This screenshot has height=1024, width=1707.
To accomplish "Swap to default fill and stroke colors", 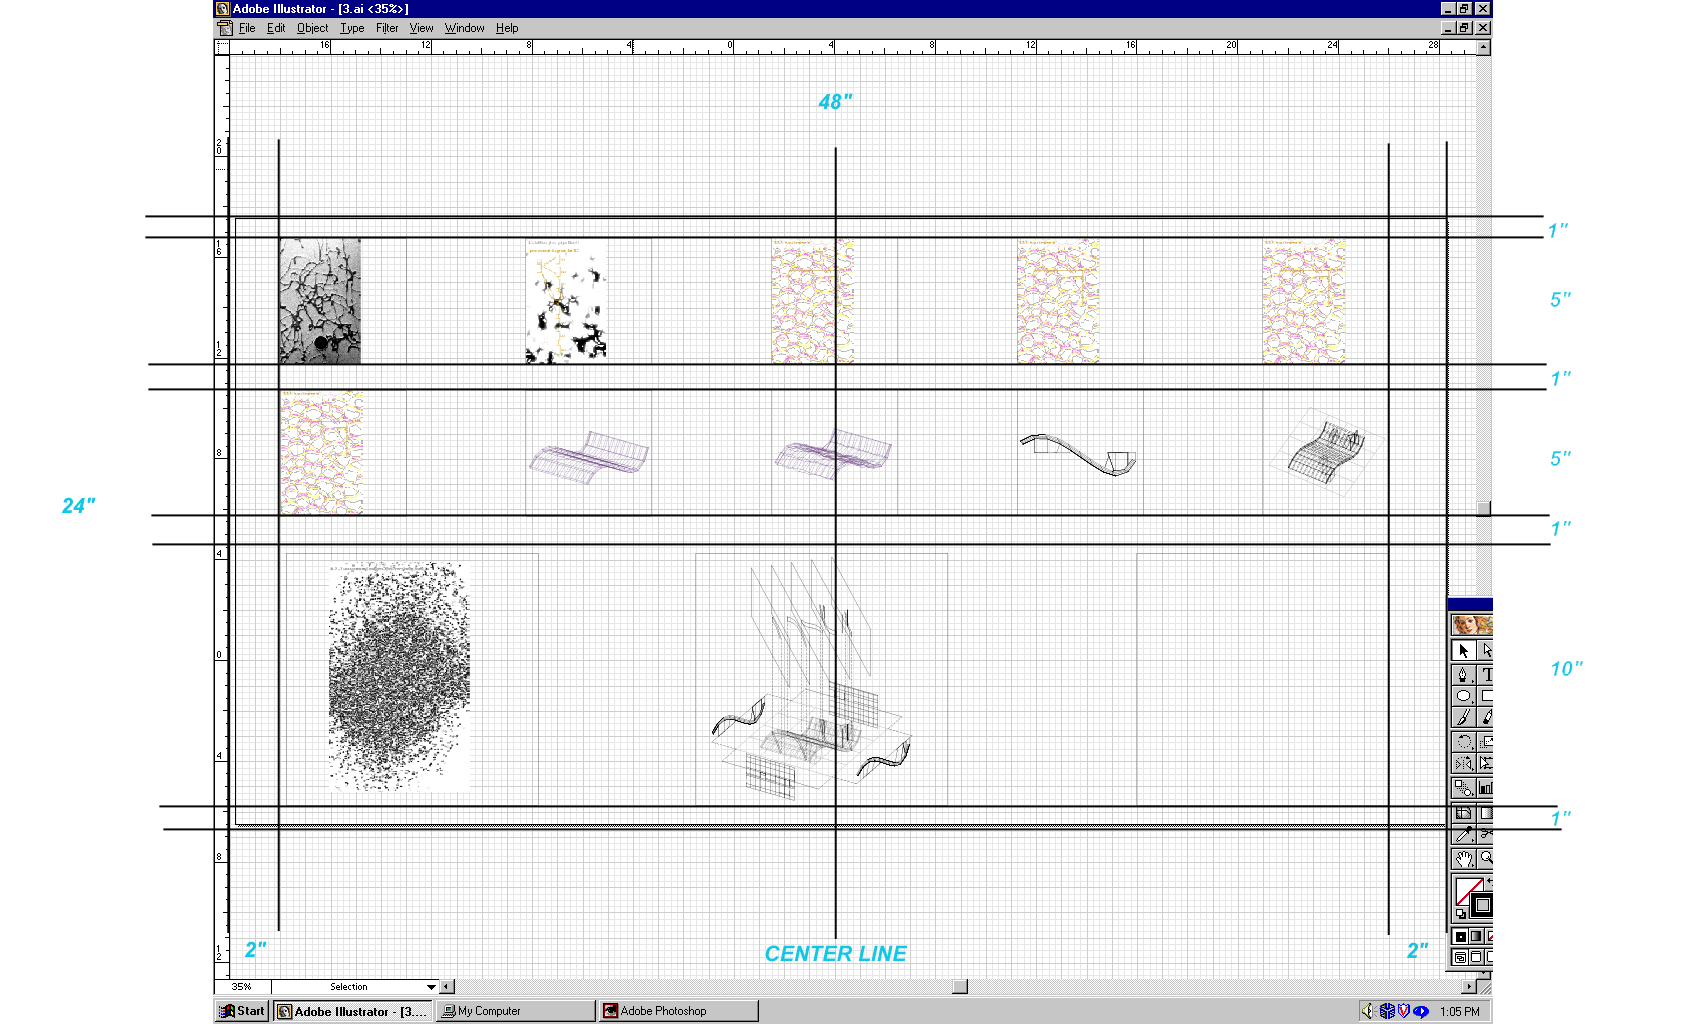I will click(x=1460, y=914).
